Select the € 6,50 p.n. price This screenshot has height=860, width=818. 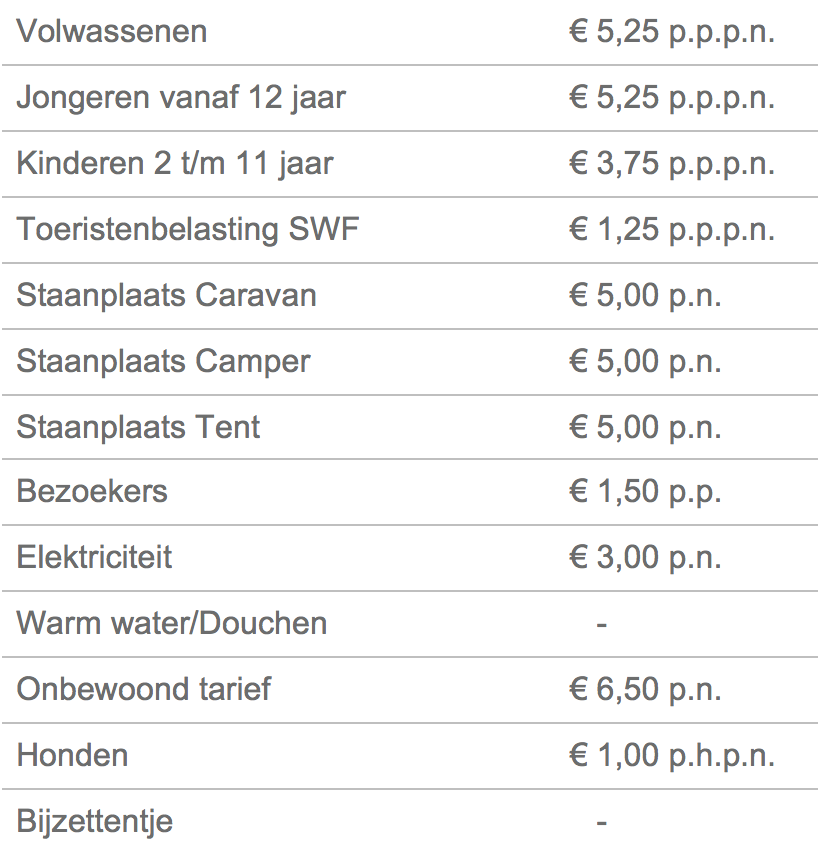click(645, 689)
